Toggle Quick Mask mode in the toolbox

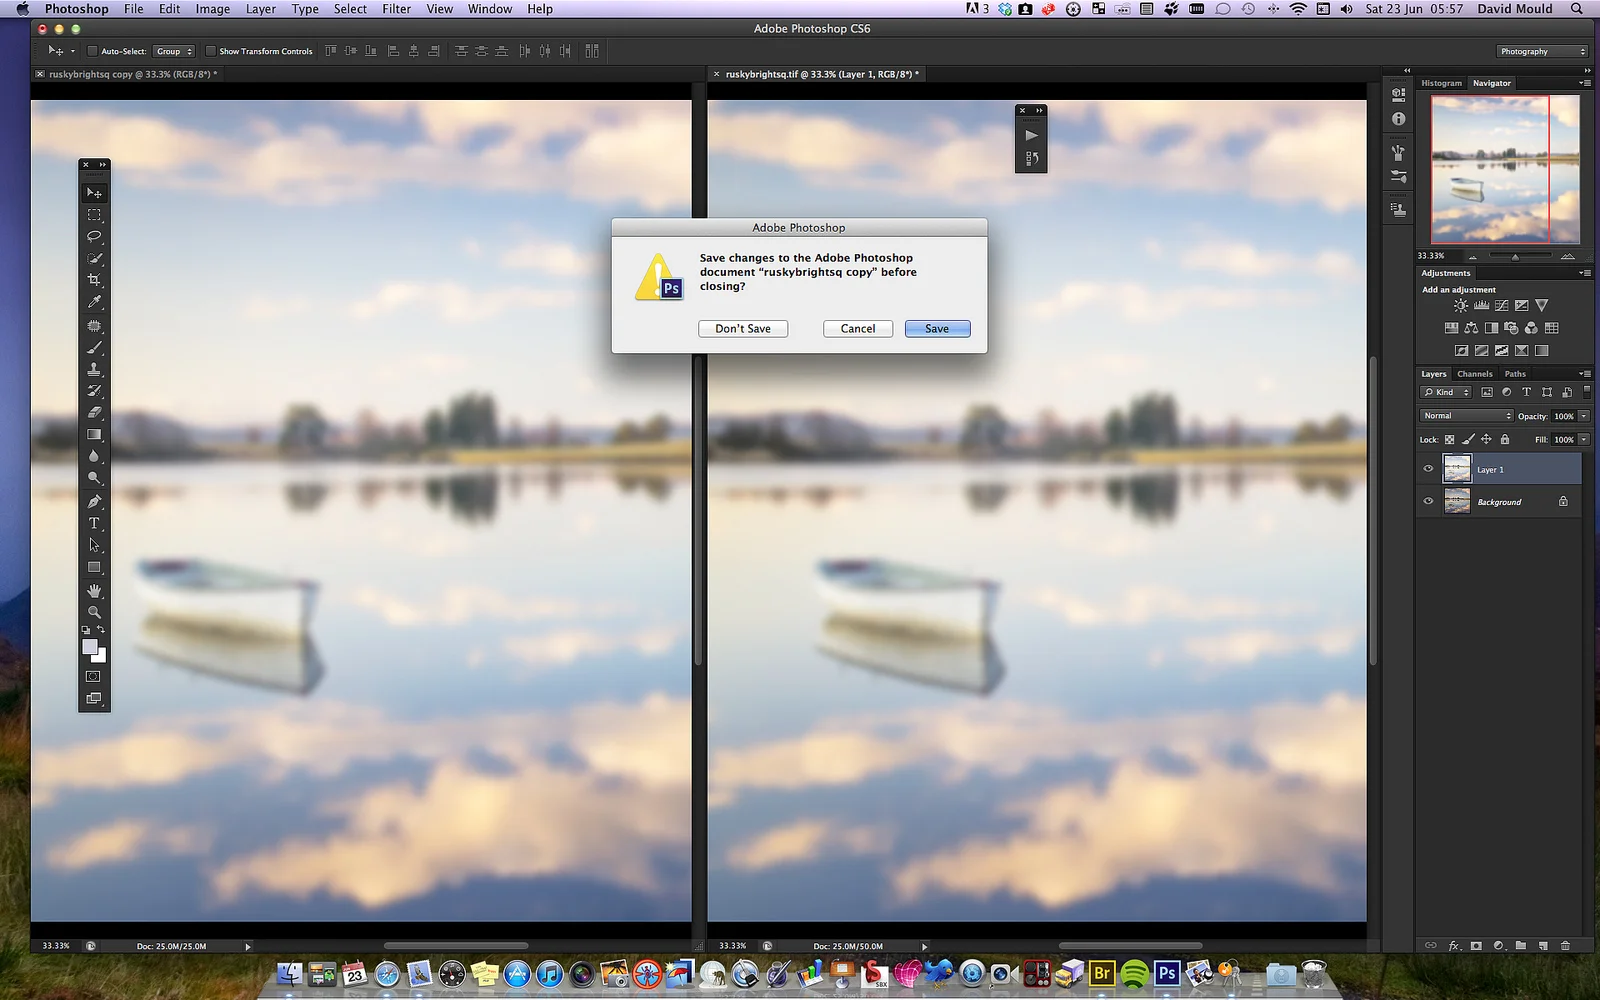coord(94,677)
